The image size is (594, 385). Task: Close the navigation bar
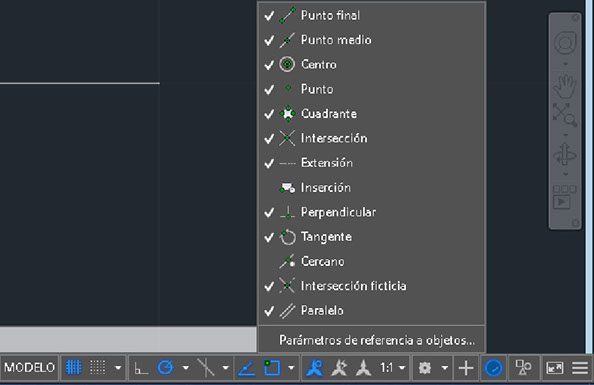point(576,18)
